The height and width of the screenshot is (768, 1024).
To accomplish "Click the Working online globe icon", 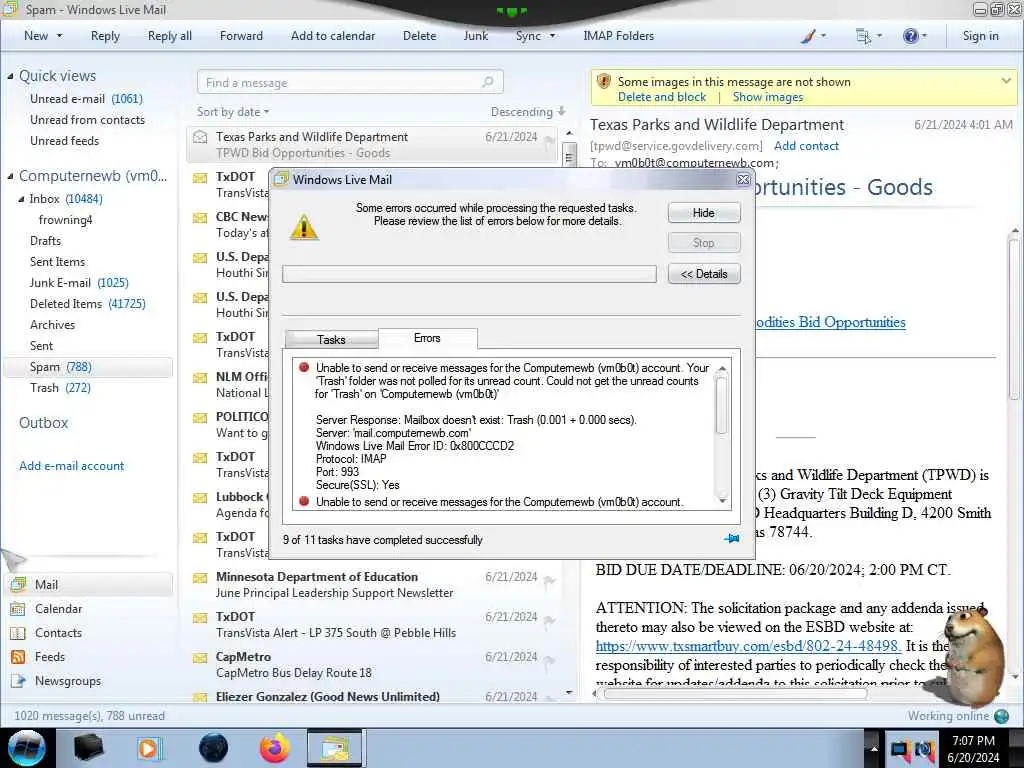I will coord(1001,716).
